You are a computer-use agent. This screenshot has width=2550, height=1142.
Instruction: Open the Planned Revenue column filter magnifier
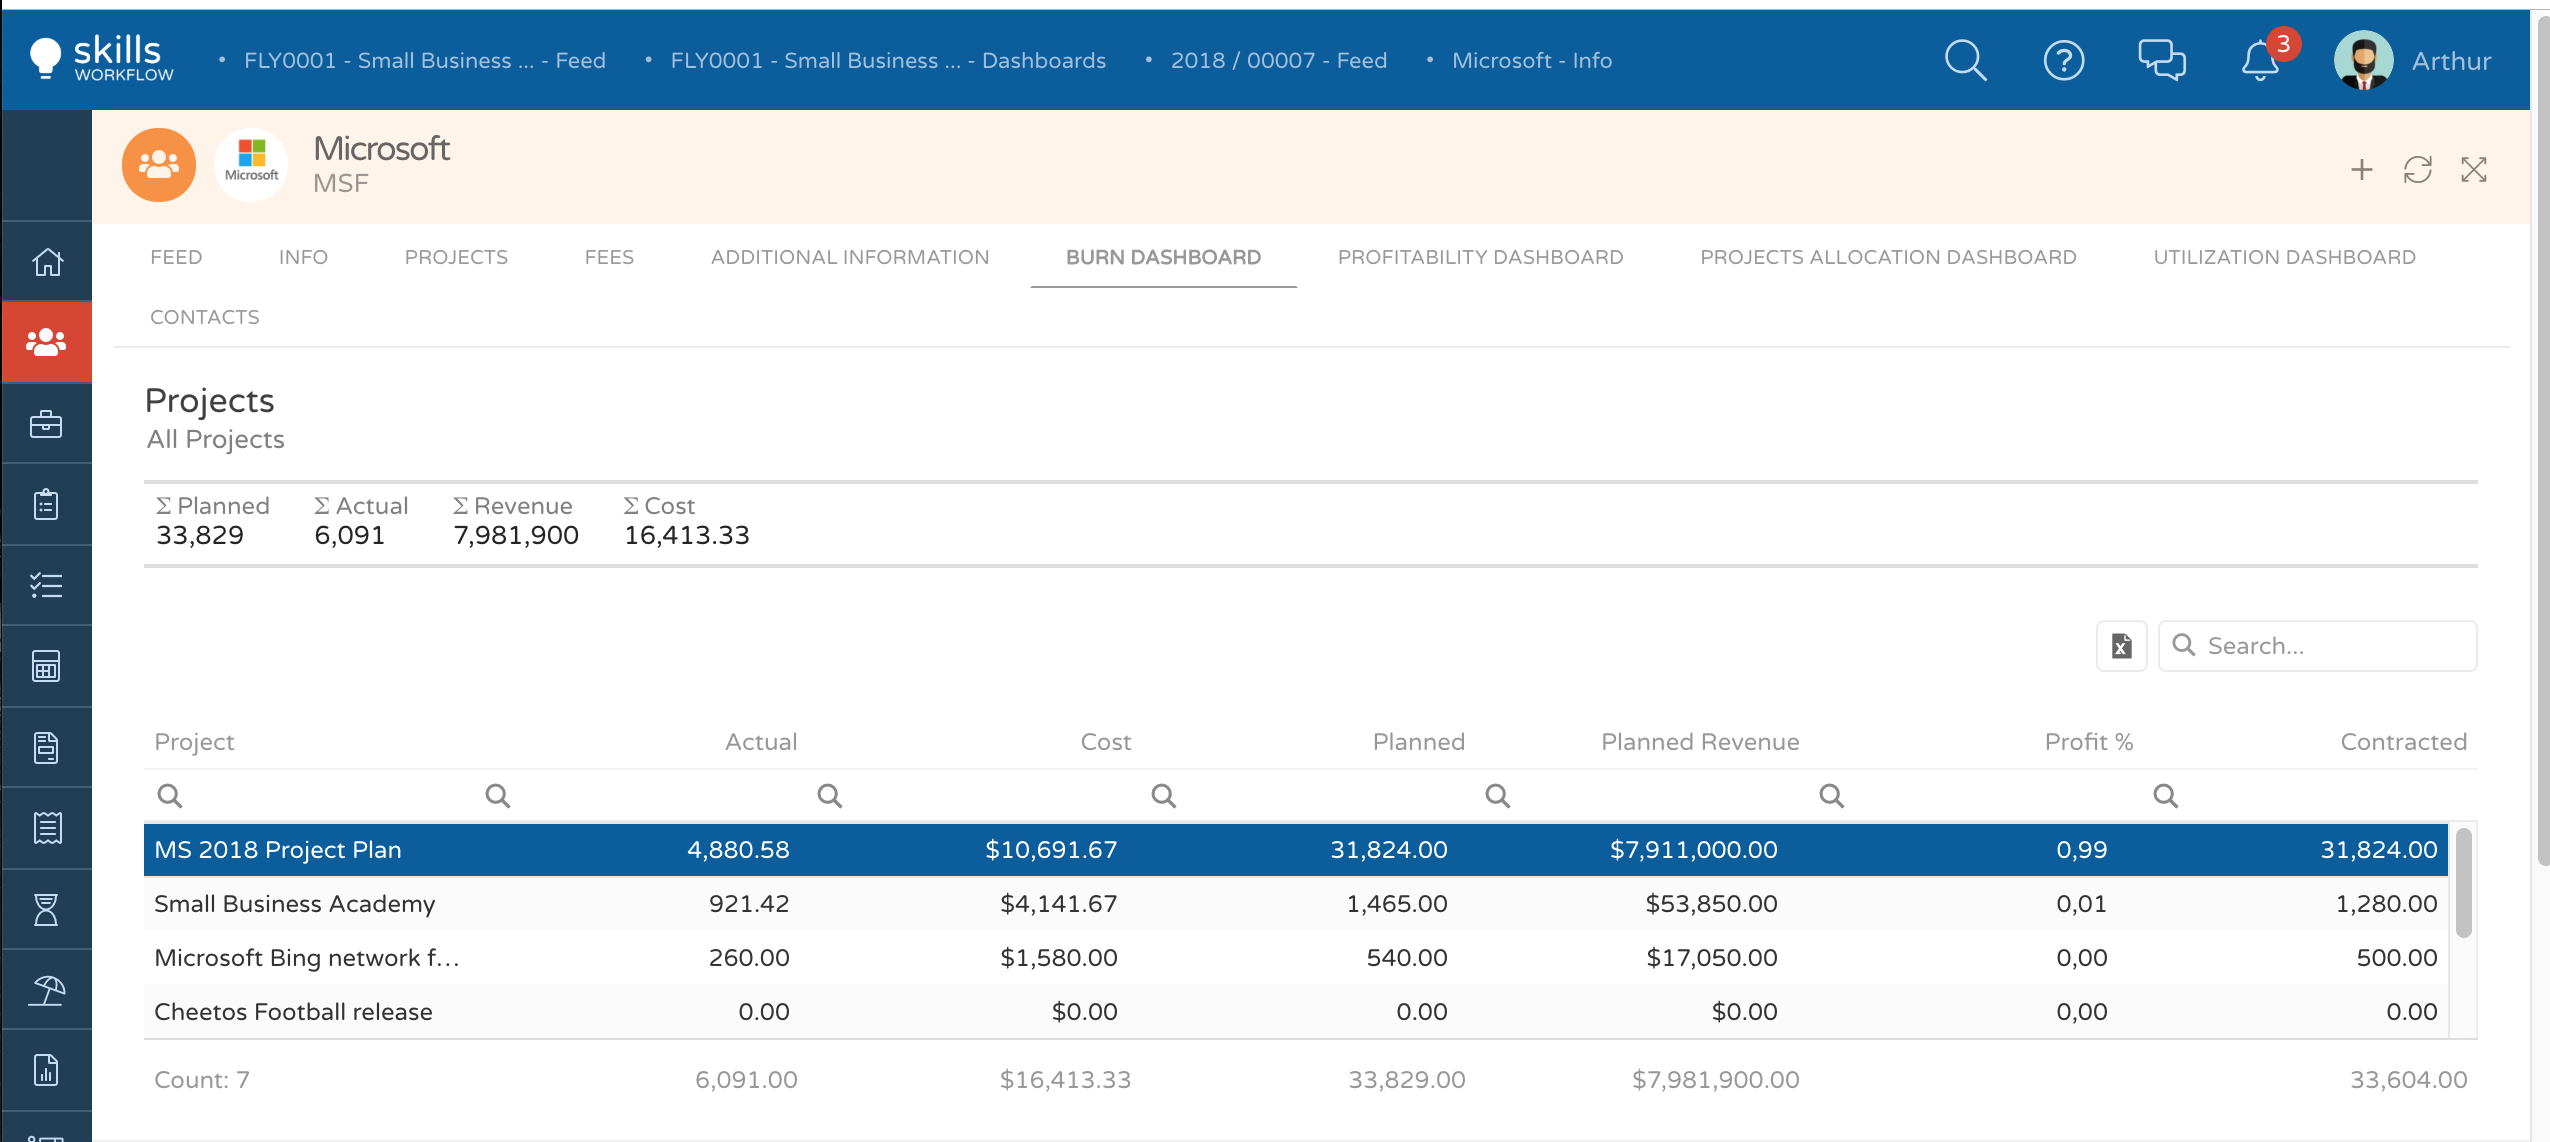coord(1497,796)
